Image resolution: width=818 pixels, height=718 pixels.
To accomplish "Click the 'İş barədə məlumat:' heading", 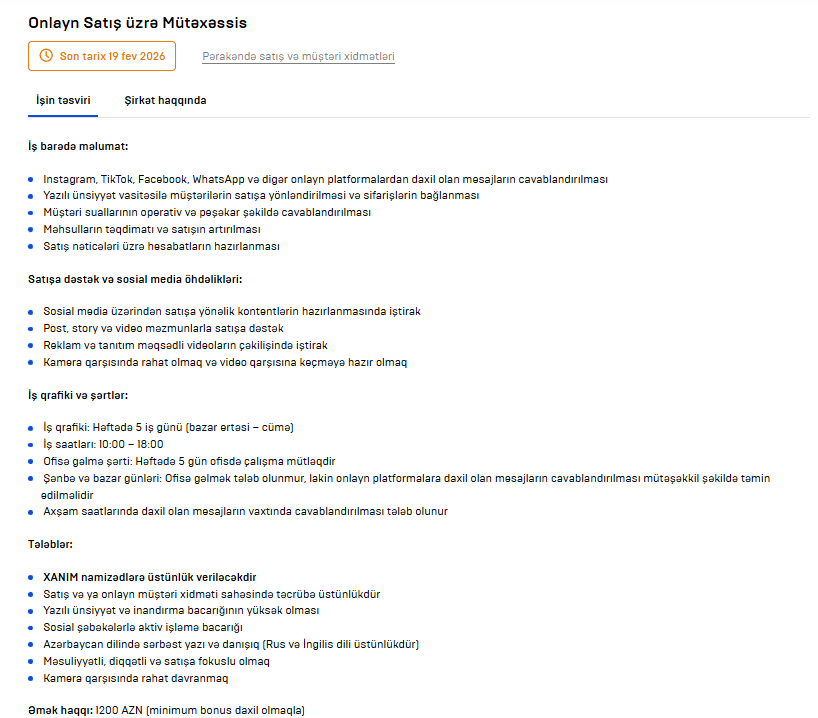I will coord(78,147).
